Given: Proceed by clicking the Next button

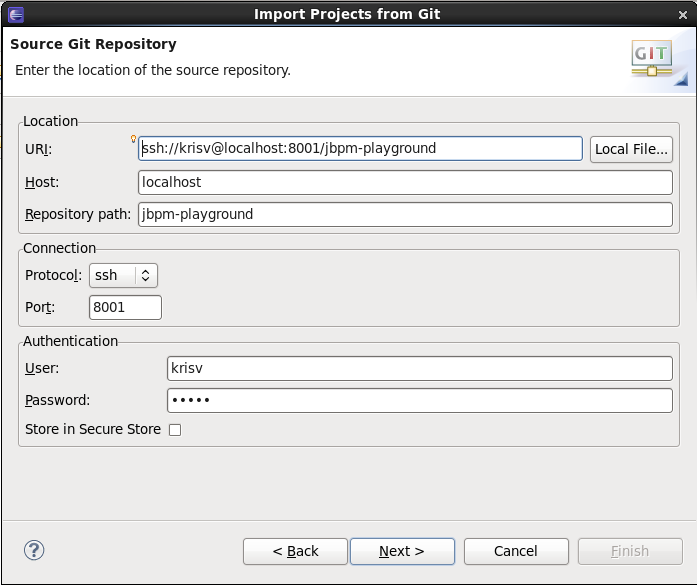Looking at the screenshot, I should pyautogui.click(x=402, y=551).
